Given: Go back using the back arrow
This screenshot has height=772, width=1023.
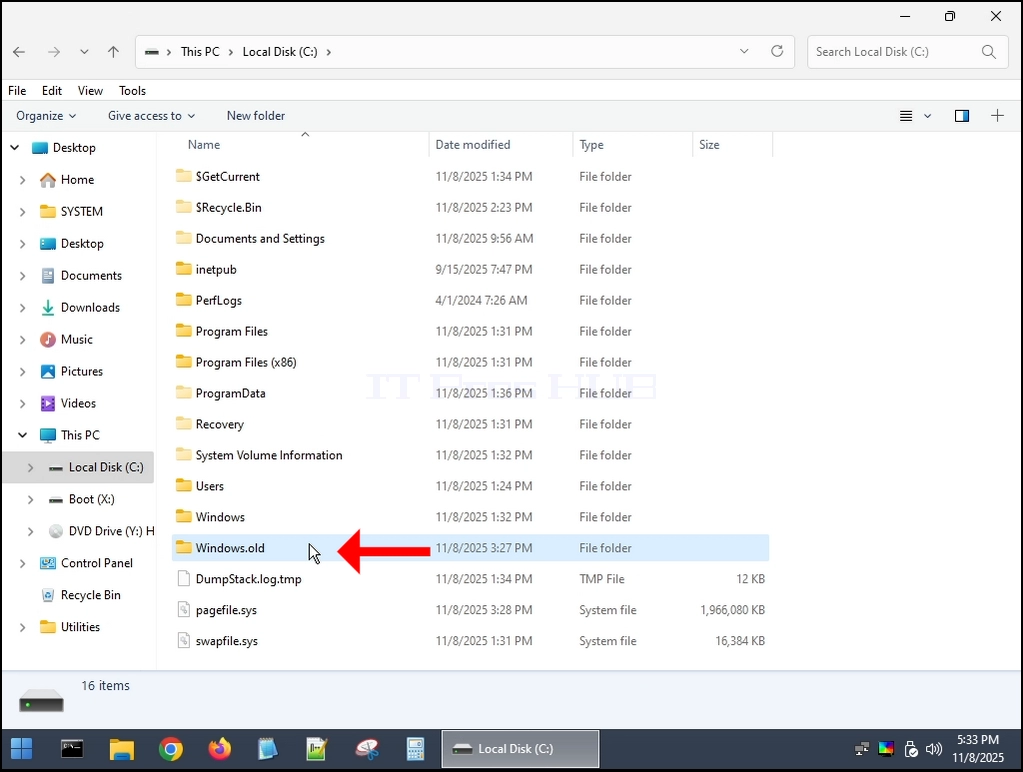Looking at the screenshot, I should (19, 52).
